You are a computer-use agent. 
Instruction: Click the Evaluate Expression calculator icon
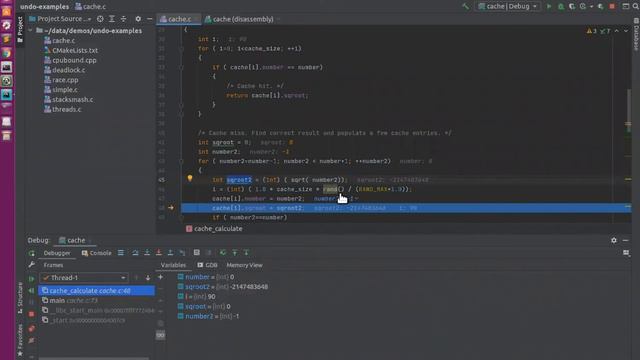(197, 253)
